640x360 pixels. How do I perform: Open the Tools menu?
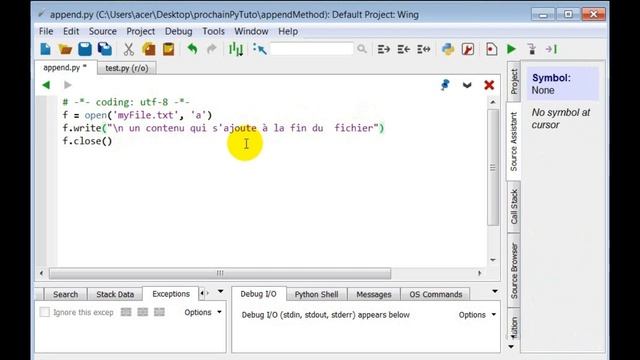(x=213, y=31)
